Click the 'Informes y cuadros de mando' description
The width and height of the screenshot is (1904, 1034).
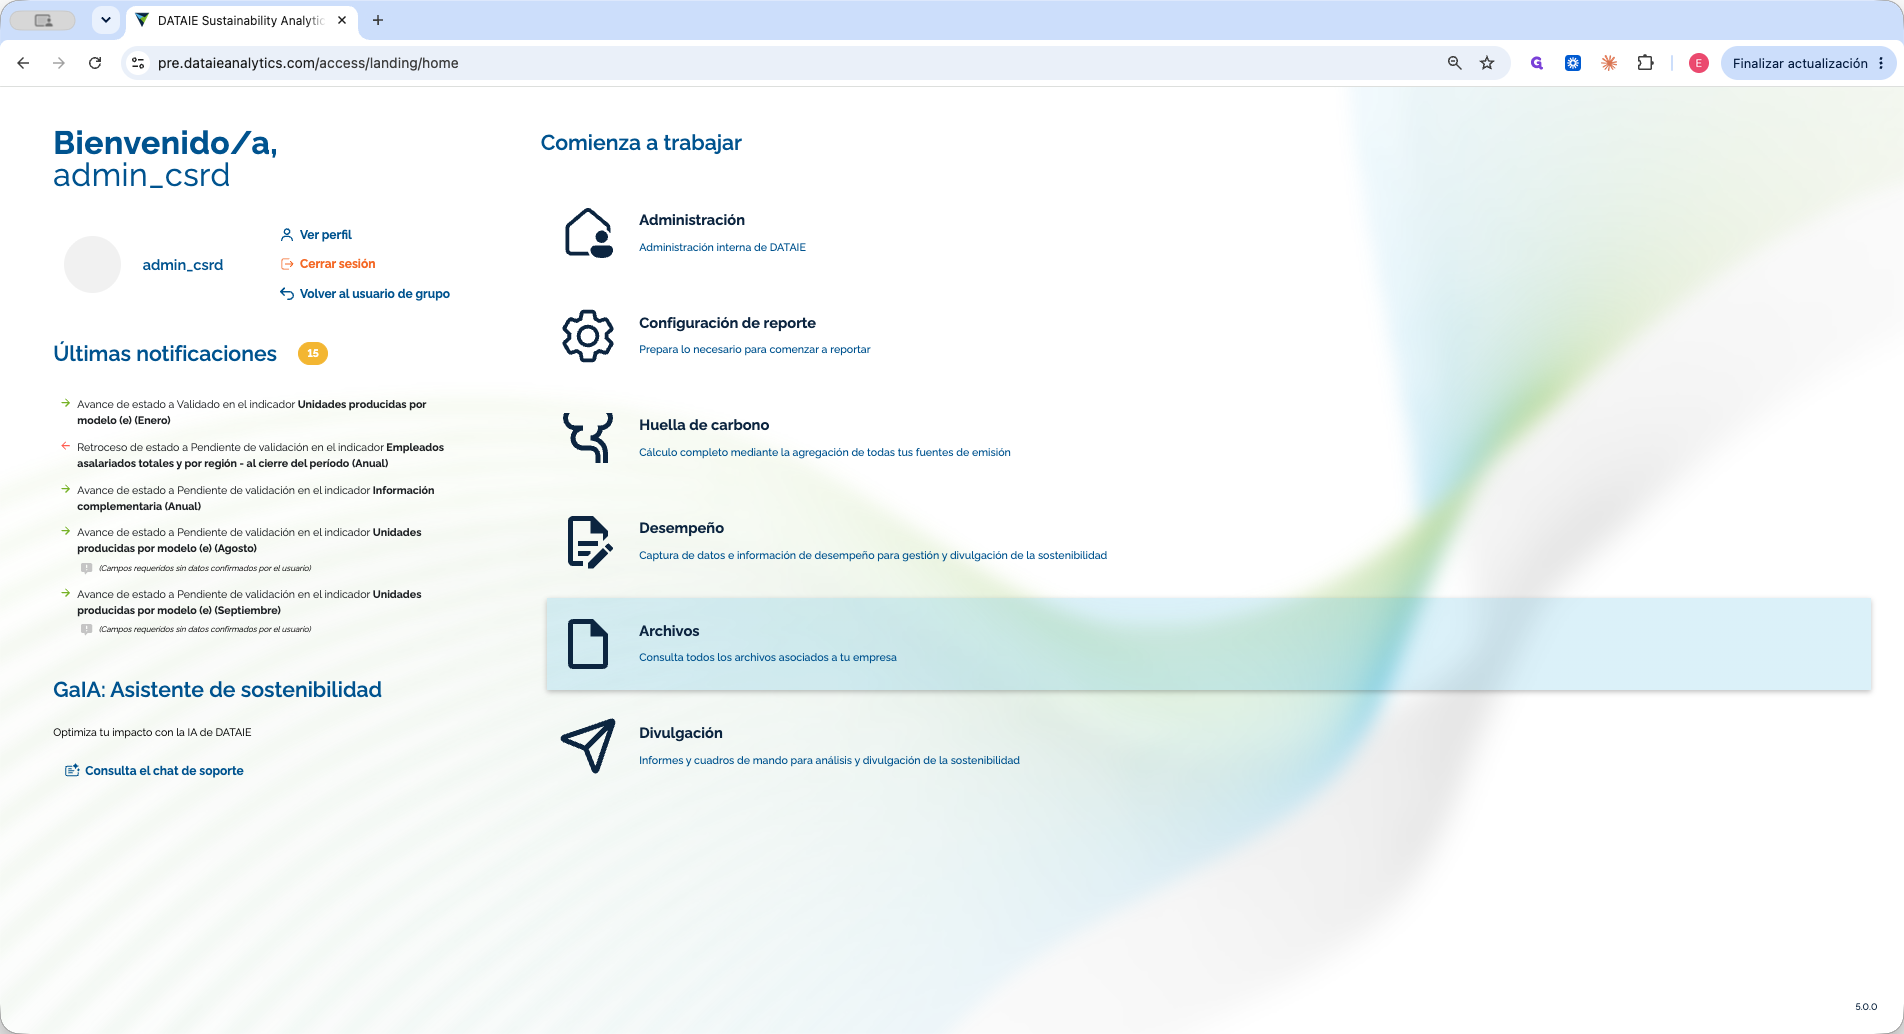coord(829,760)
